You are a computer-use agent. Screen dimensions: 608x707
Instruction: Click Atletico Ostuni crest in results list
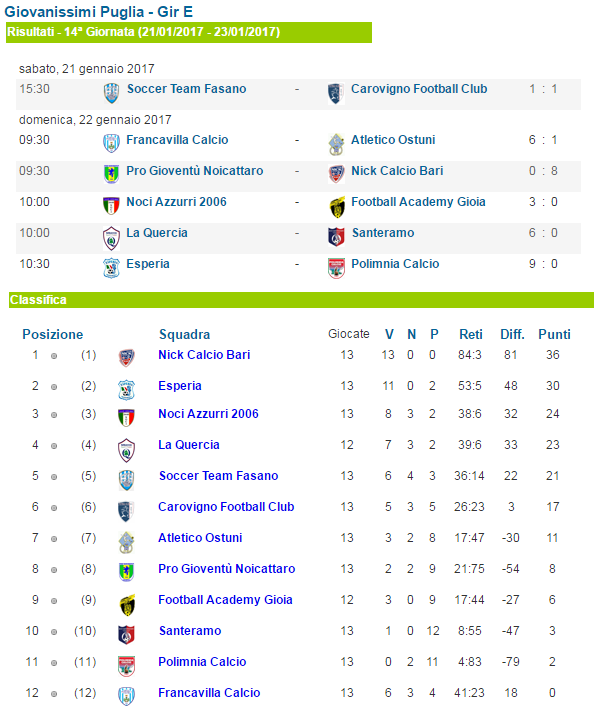(x=336, y=144)
